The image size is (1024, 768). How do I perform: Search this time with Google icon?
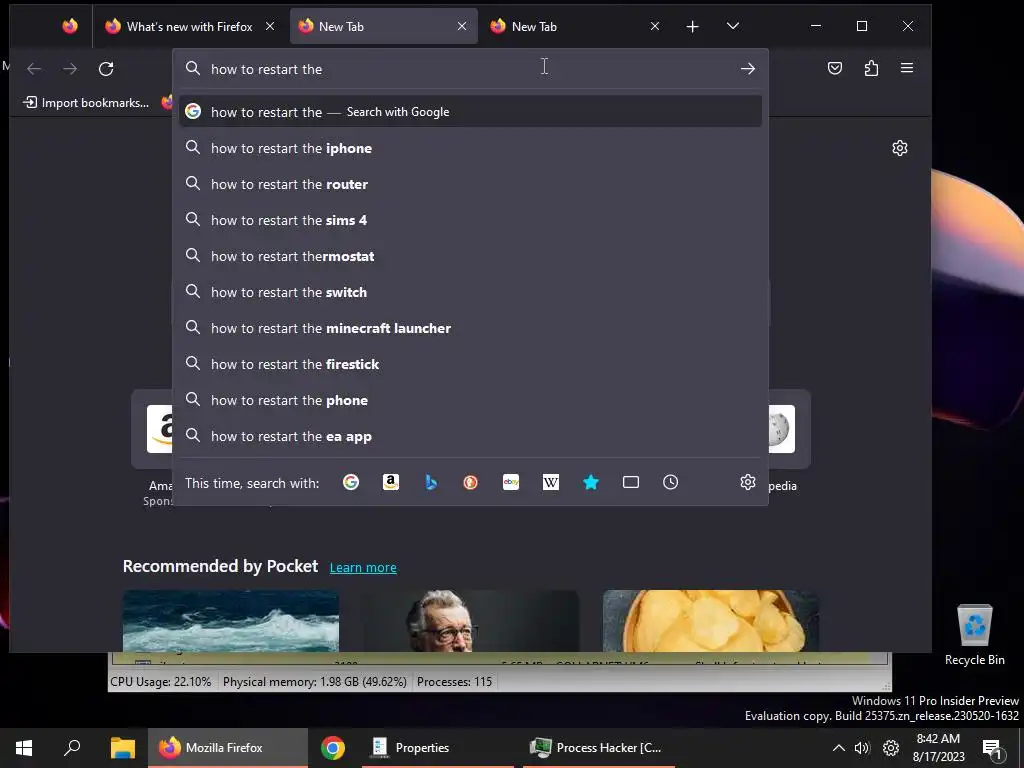pos(351,482)
